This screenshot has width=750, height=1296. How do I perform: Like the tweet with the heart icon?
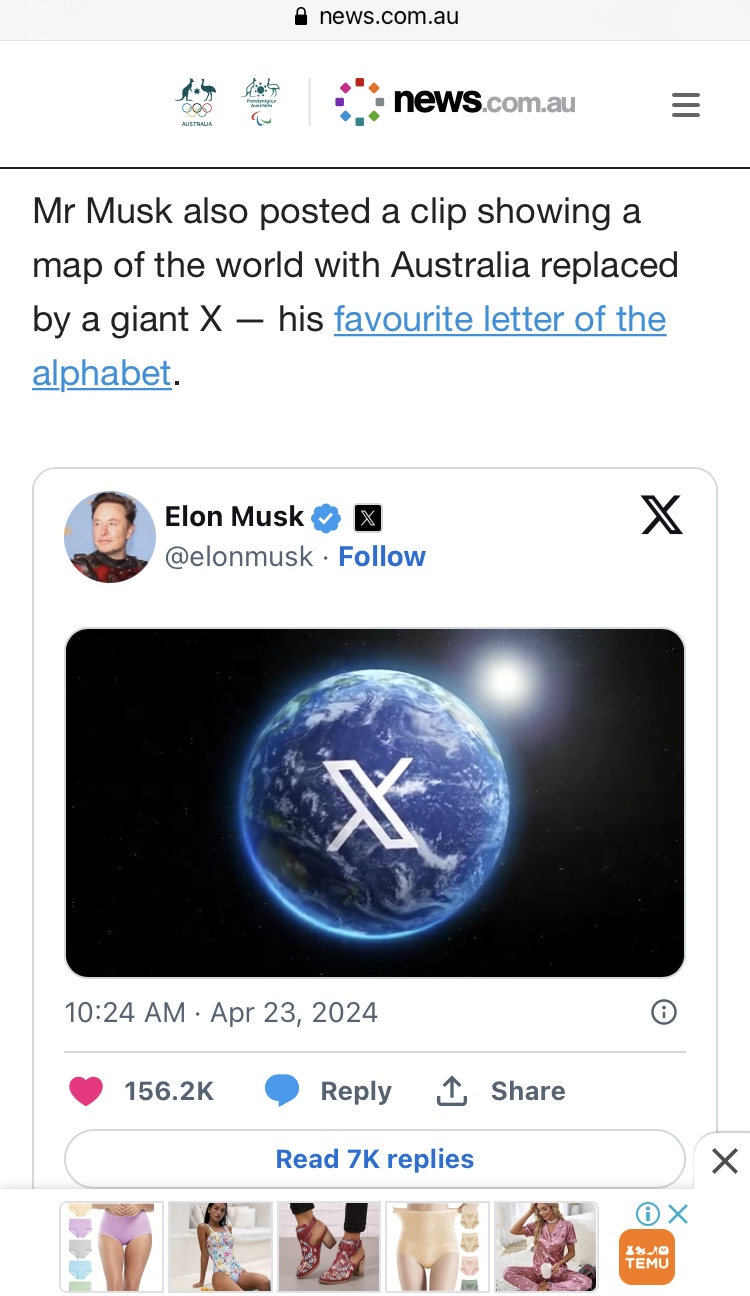tap(87, 1091)
